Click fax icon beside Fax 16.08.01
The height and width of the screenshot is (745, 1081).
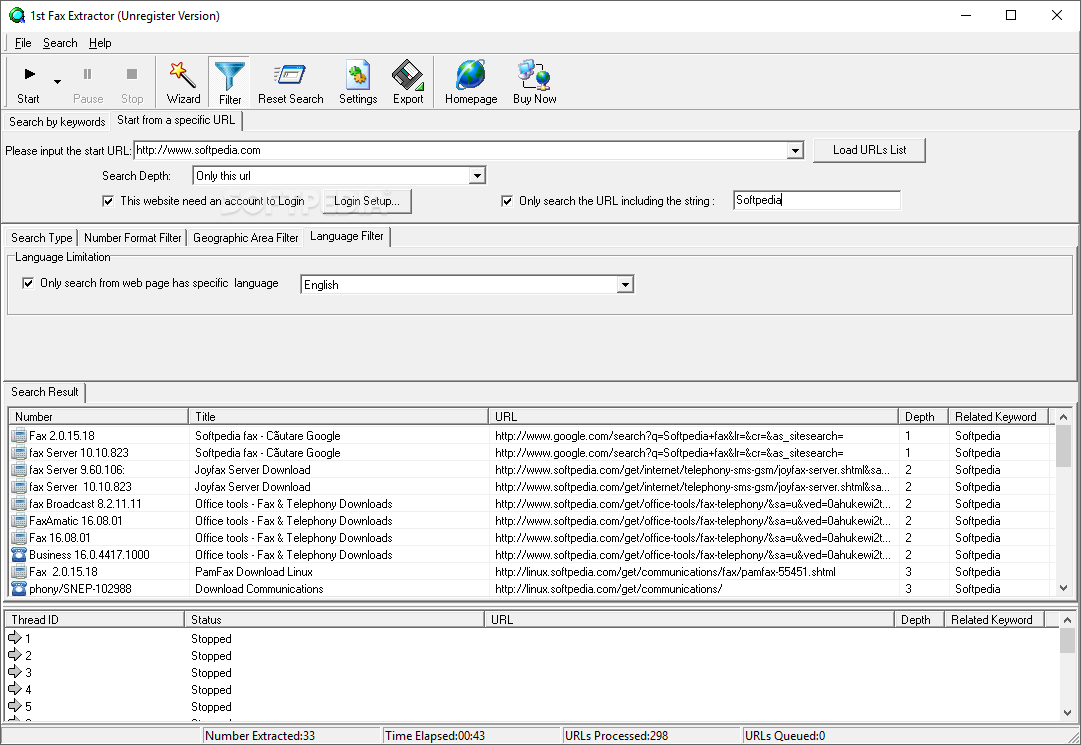[x=19, y=538]
